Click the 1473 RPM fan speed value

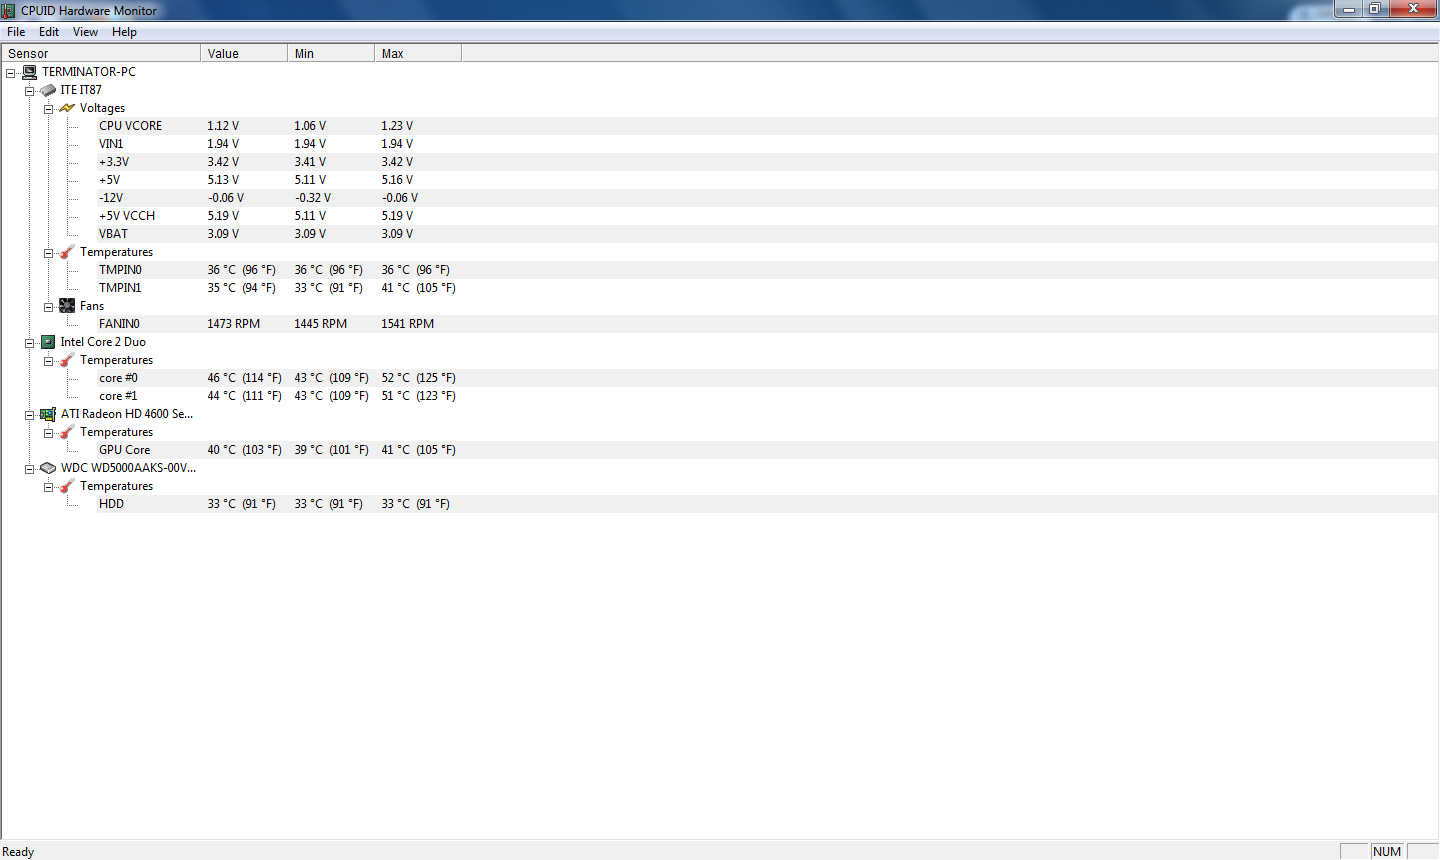point(233,324)
